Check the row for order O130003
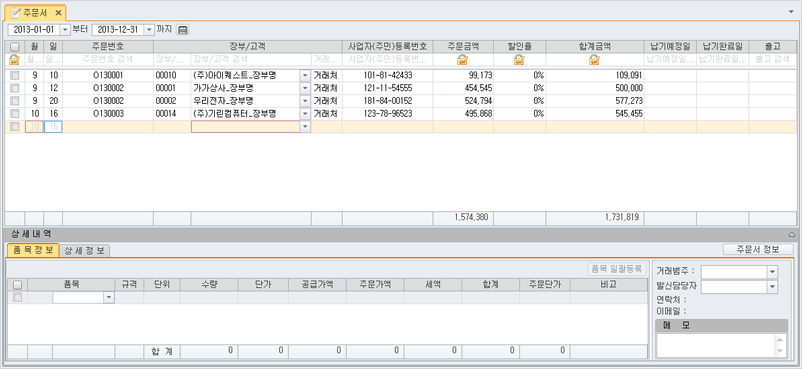Viewport: 802px width, 369px height. coord(14,113)
